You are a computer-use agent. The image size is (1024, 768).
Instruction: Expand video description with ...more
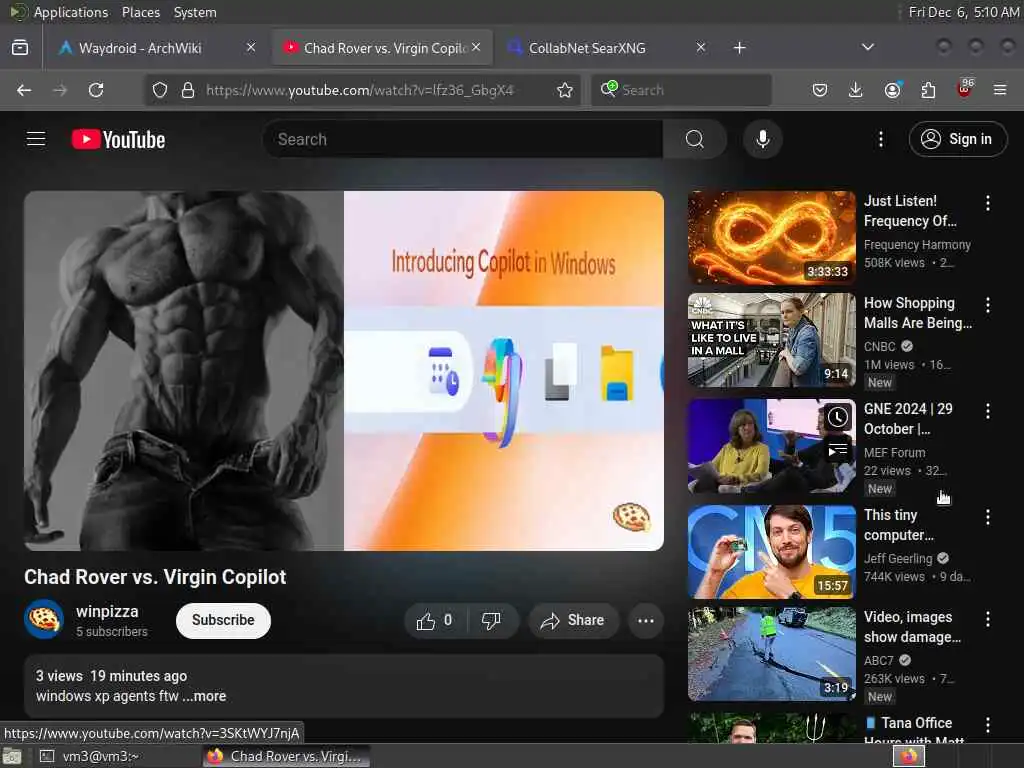coord(204,696)
